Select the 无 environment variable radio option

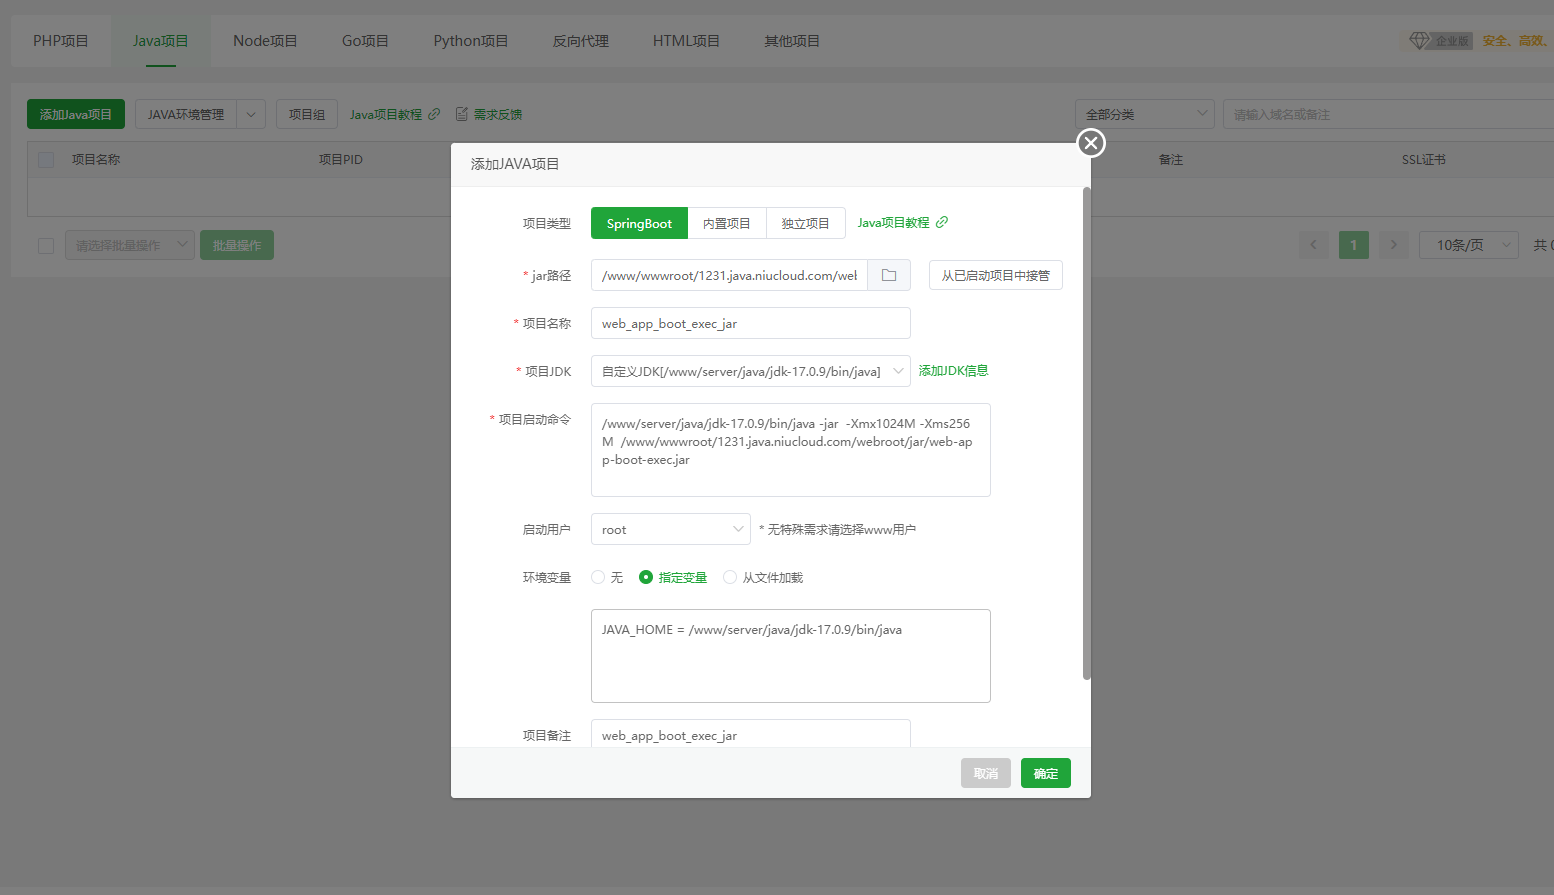point(598,577)
